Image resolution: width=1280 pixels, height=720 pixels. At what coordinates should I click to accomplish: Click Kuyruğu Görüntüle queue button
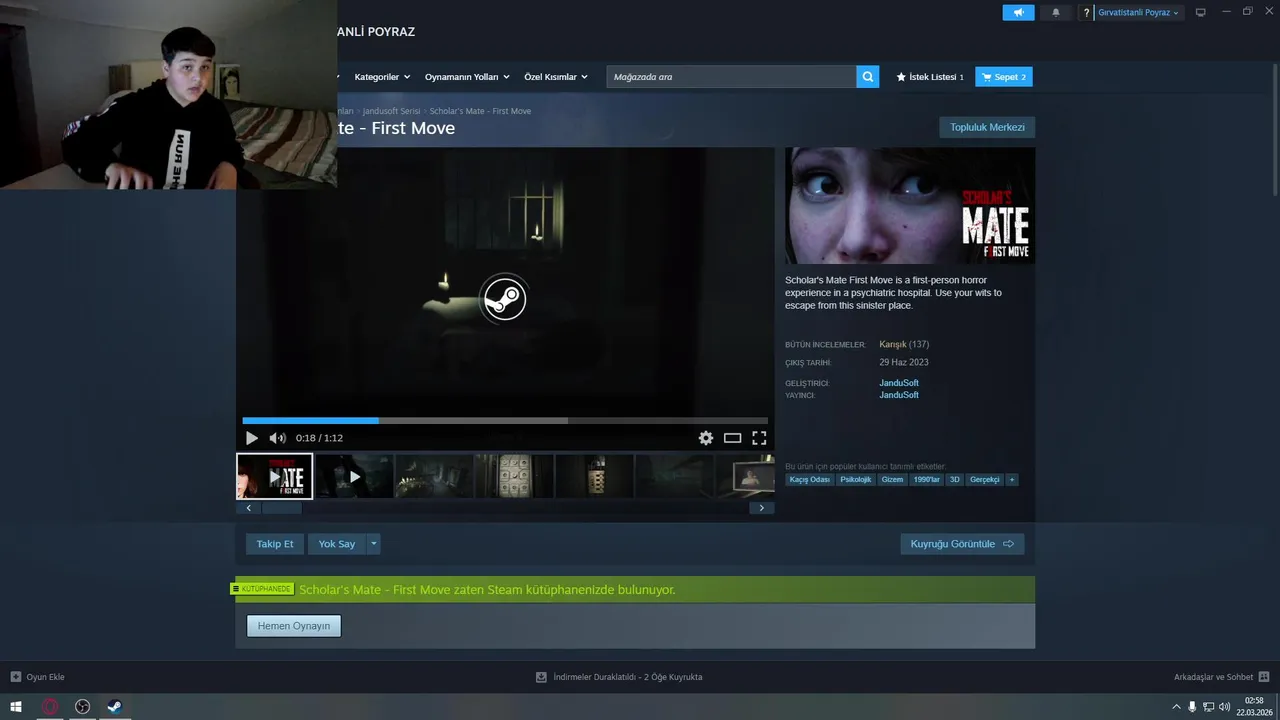(962, 544)
